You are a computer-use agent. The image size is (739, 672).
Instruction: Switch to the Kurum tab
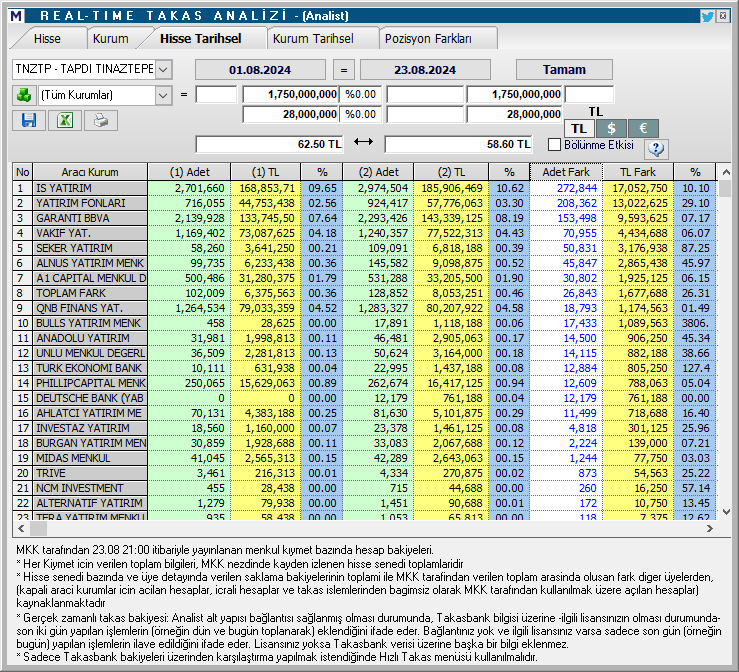pyautogui.click(x=111, y=39)
